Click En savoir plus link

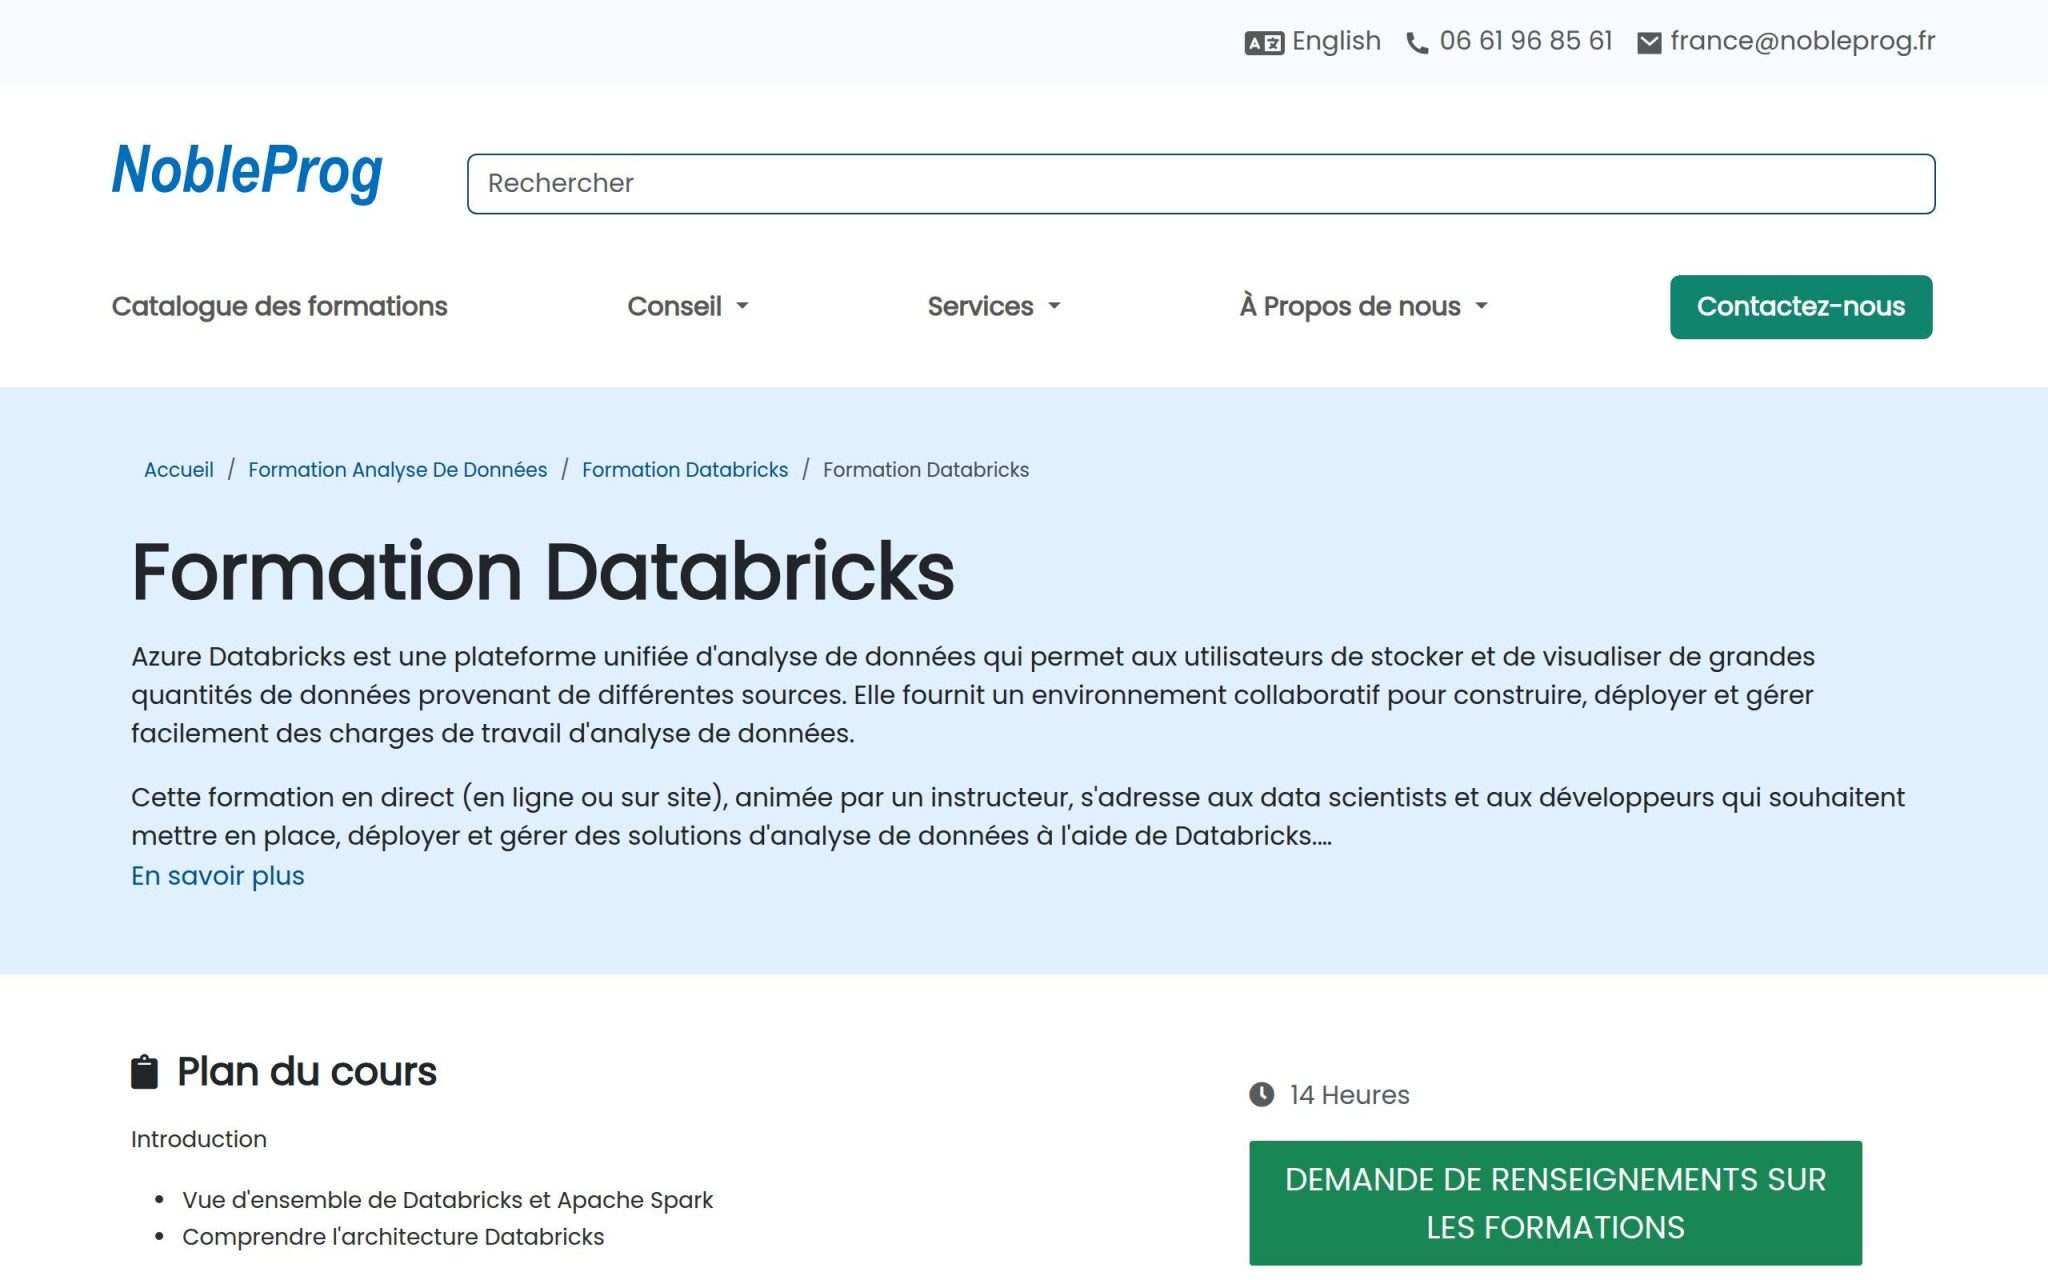pyautogui.click(x=218, y=876)
